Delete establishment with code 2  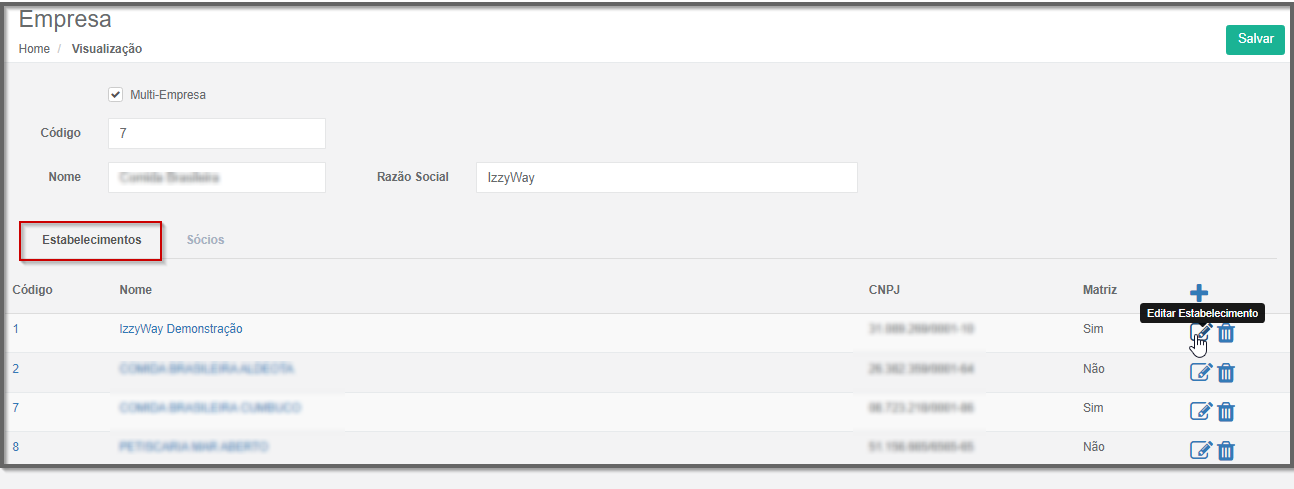tap(1226, 372)
